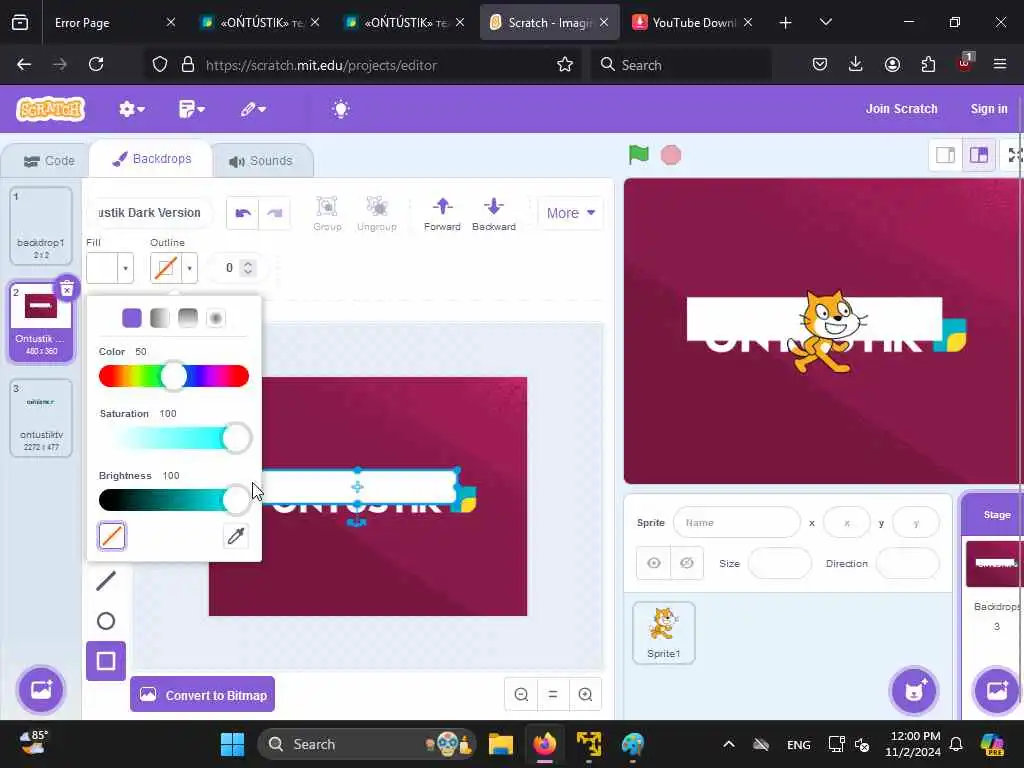Open the Edit menu dropdown
This screenshot has height=768, width=1024.
click(x=253, y=109)
